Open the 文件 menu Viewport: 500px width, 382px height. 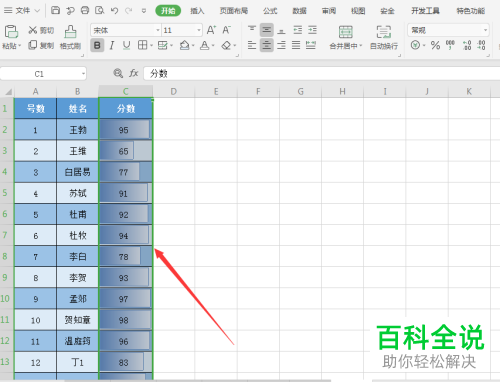(22, 11)
